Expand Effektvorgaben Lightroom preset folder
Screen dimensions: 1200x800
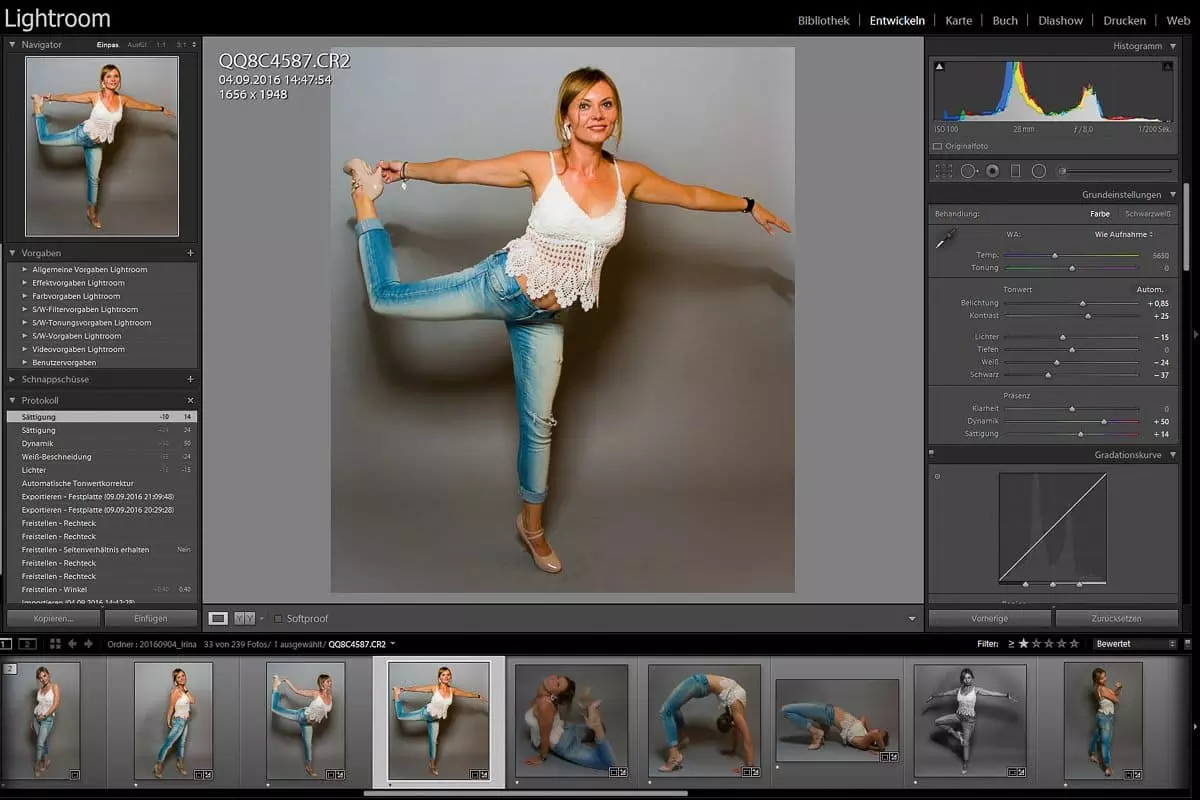click(25, 283)
